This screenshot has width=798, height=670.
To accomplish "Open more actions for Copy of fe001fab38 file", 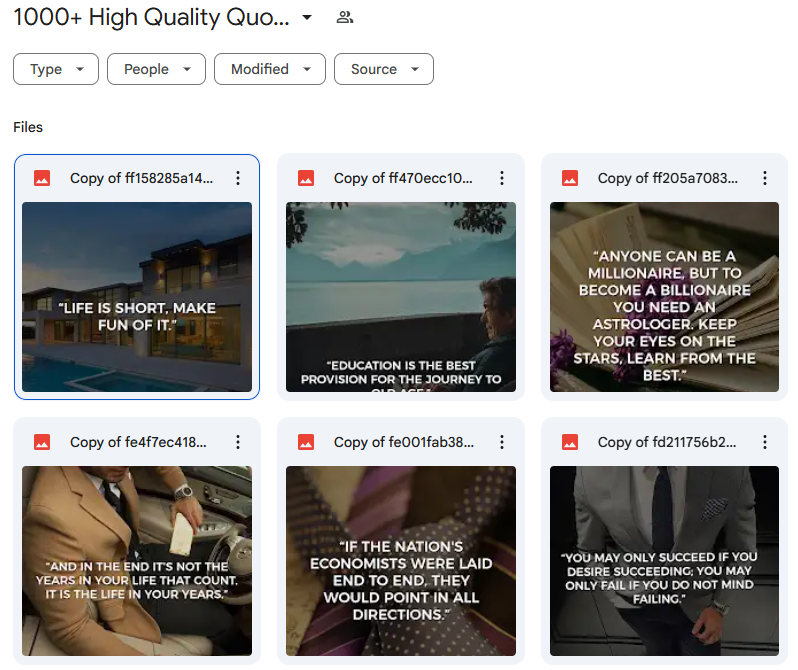I will coord(502,442).
